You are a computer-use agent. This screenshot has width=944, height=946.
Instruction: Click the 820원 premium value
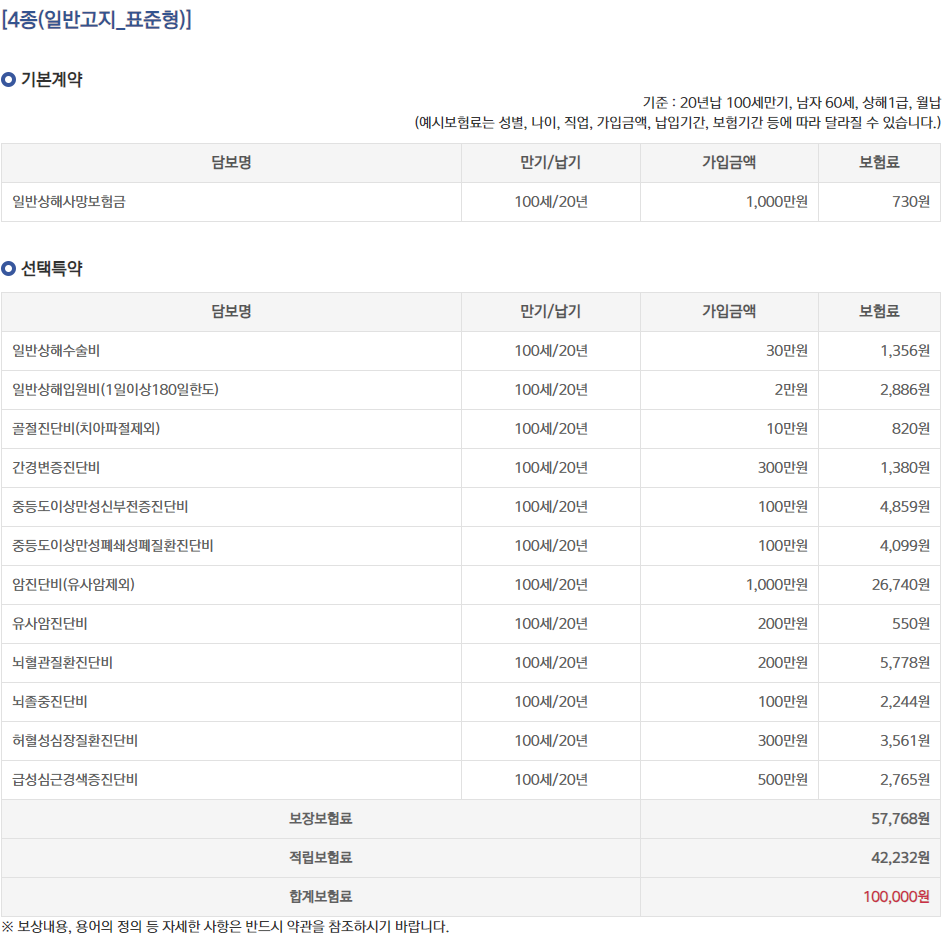click(x=911, y=428)
